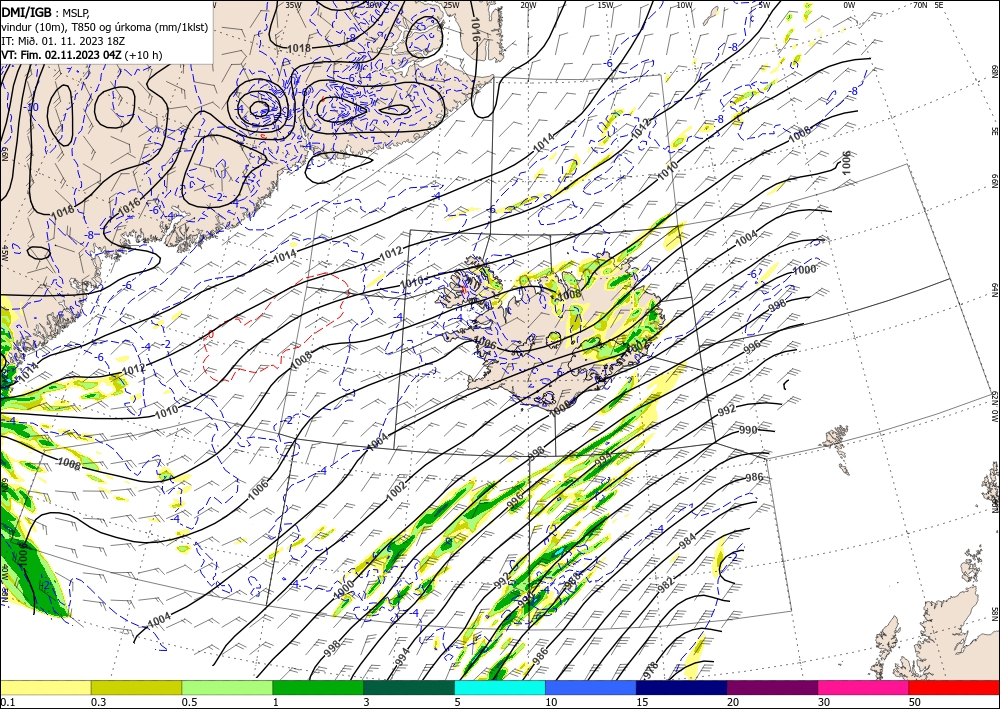The height and width of the screenshot is (709, 1000).
Task: Click the legend value '50'
Action: 915,702
